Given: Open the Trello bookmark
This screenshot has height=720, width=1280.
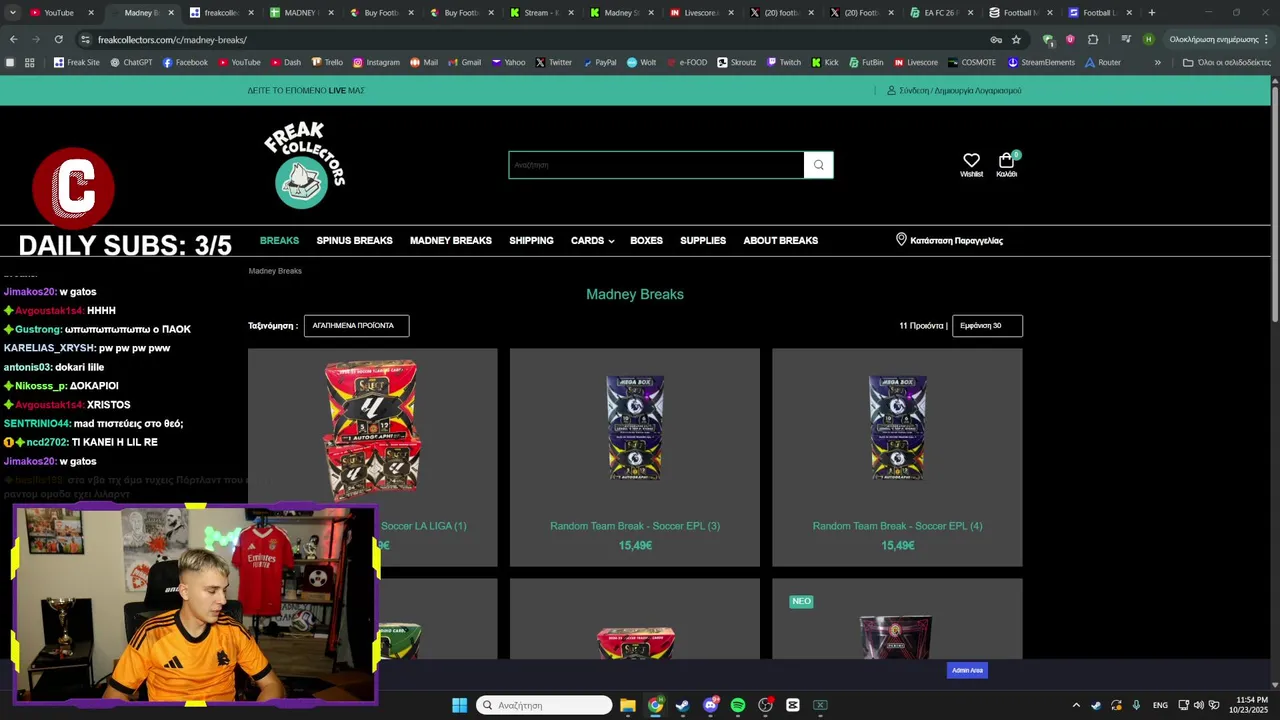Looking at the screenshot, I should (x=327, y=62).
